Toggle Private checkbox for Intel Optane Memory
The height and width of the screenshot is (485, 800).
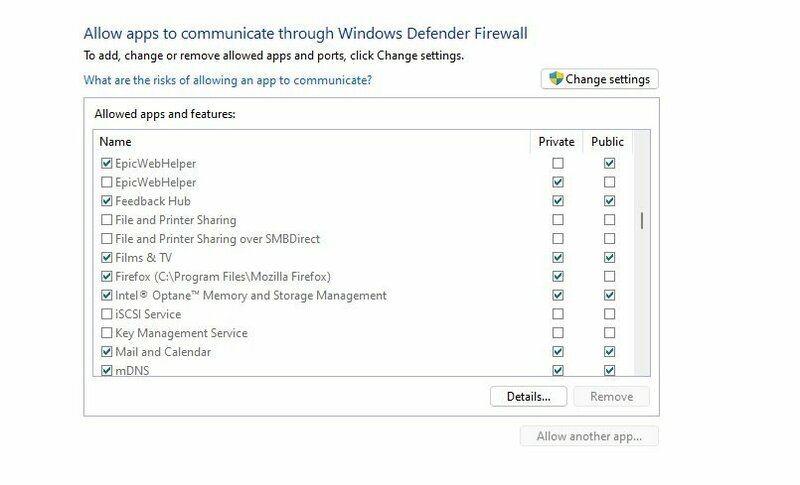pos(558,296)
